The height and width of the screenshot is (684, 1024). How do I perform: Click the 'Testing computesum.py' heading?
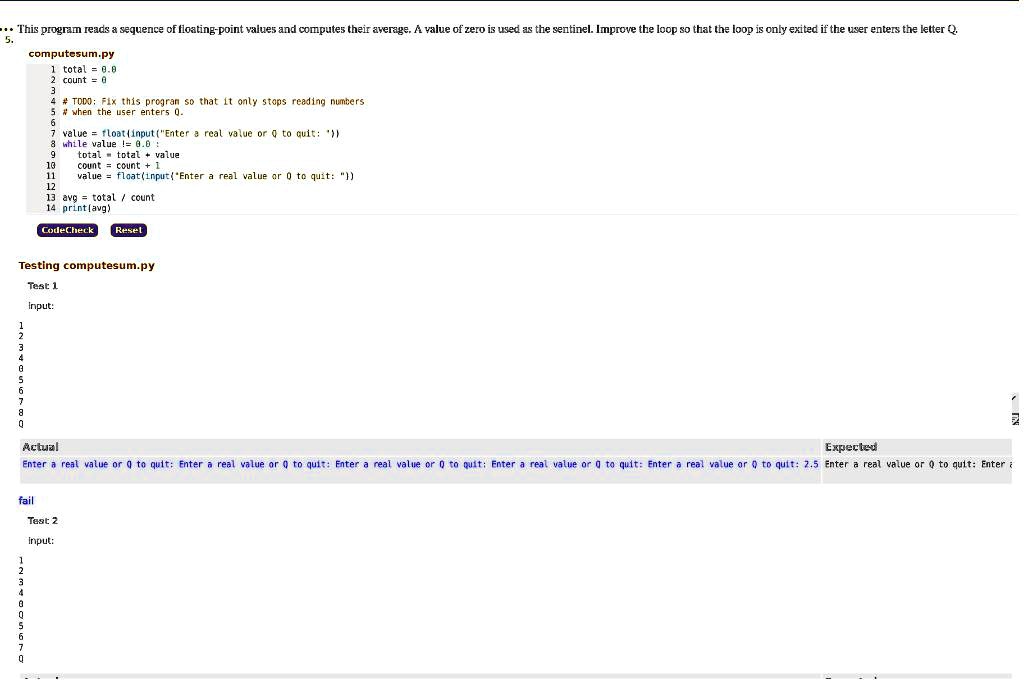point(86,265)
